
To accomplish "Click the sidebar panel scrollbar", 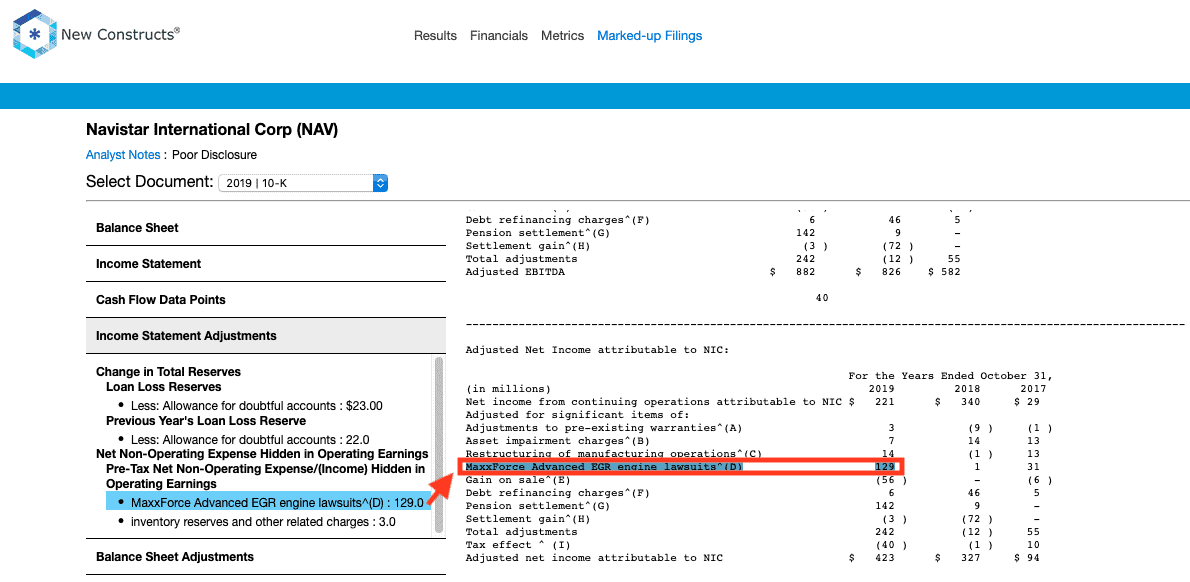I will point(438,446).
